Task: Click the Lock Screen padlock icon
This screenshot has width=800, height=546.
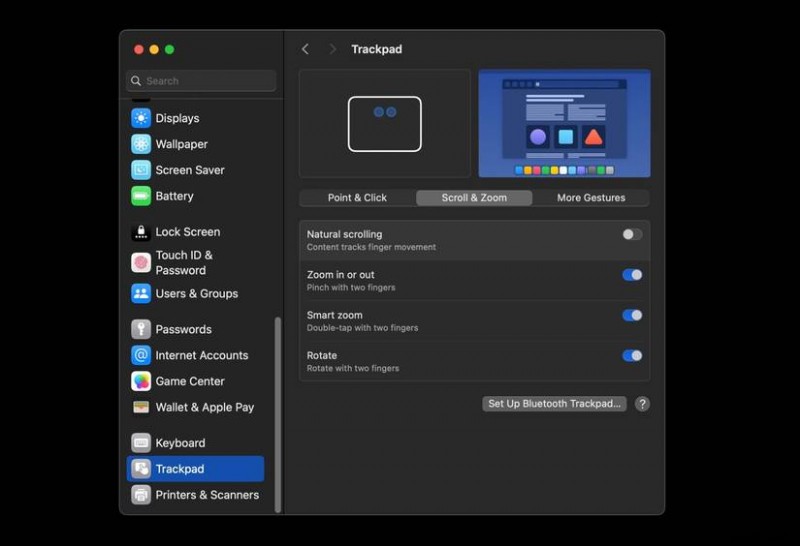Action: click(141, 232)
